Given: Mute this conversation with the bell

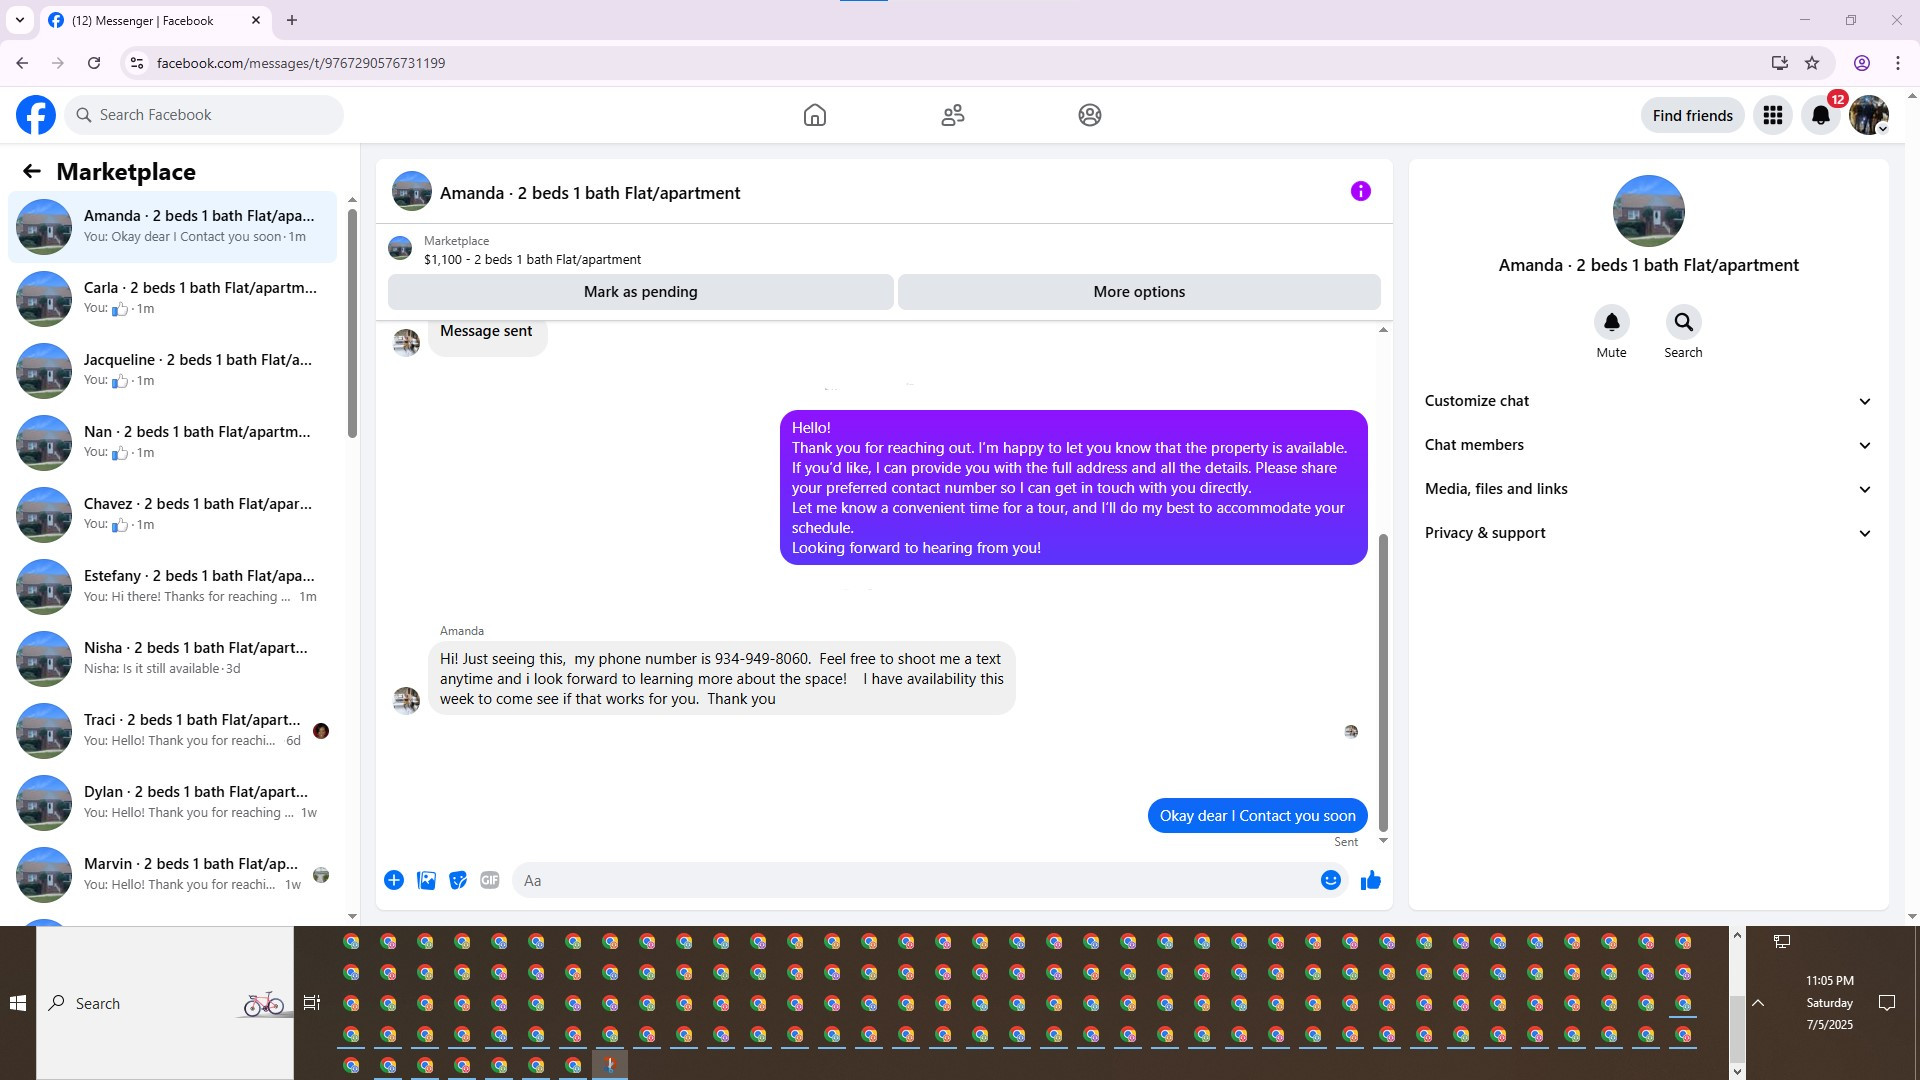Looking at the screenshot, I should [1611, 323].
